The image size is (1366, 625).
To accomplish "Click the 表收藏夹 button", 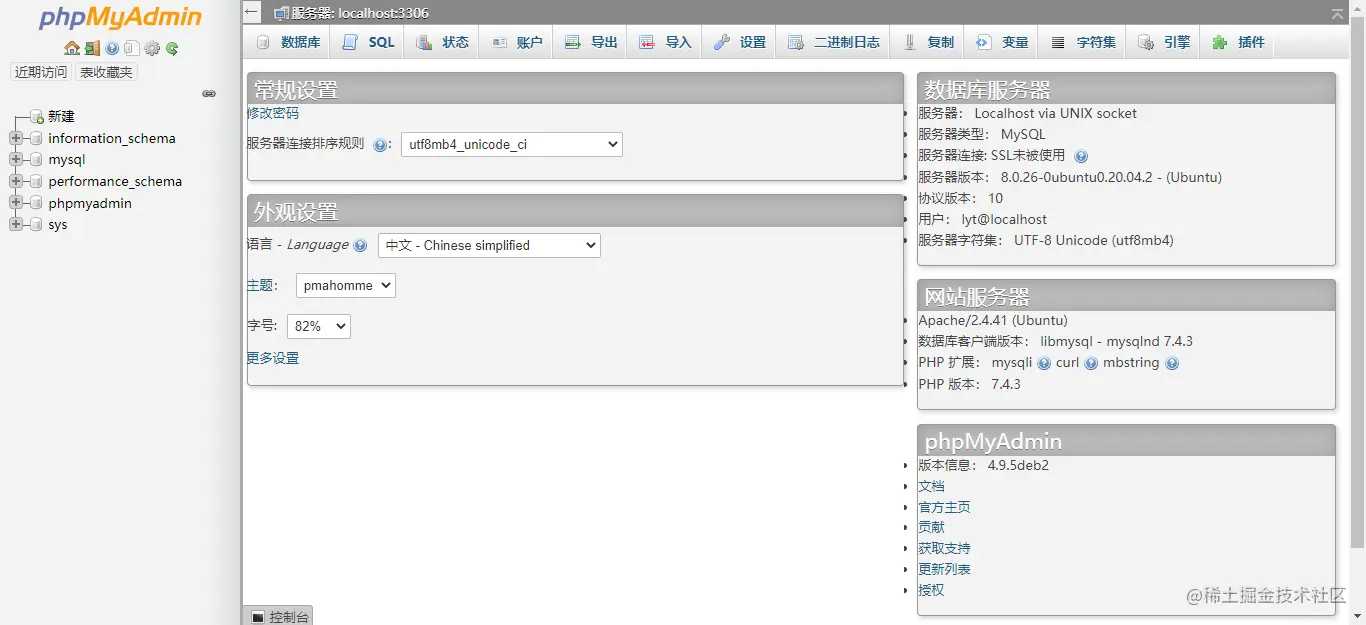I will point(106,72).
